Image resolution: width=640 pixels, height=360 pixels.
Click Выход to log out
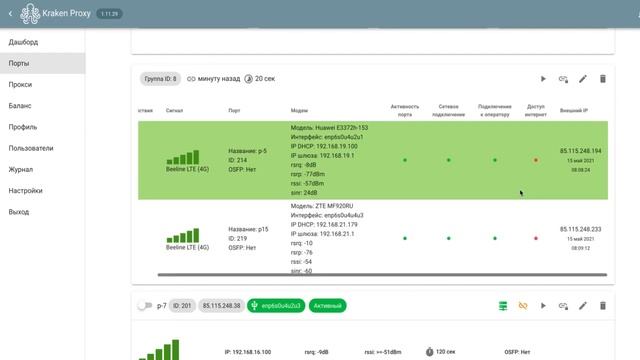[x=18, y=212]
